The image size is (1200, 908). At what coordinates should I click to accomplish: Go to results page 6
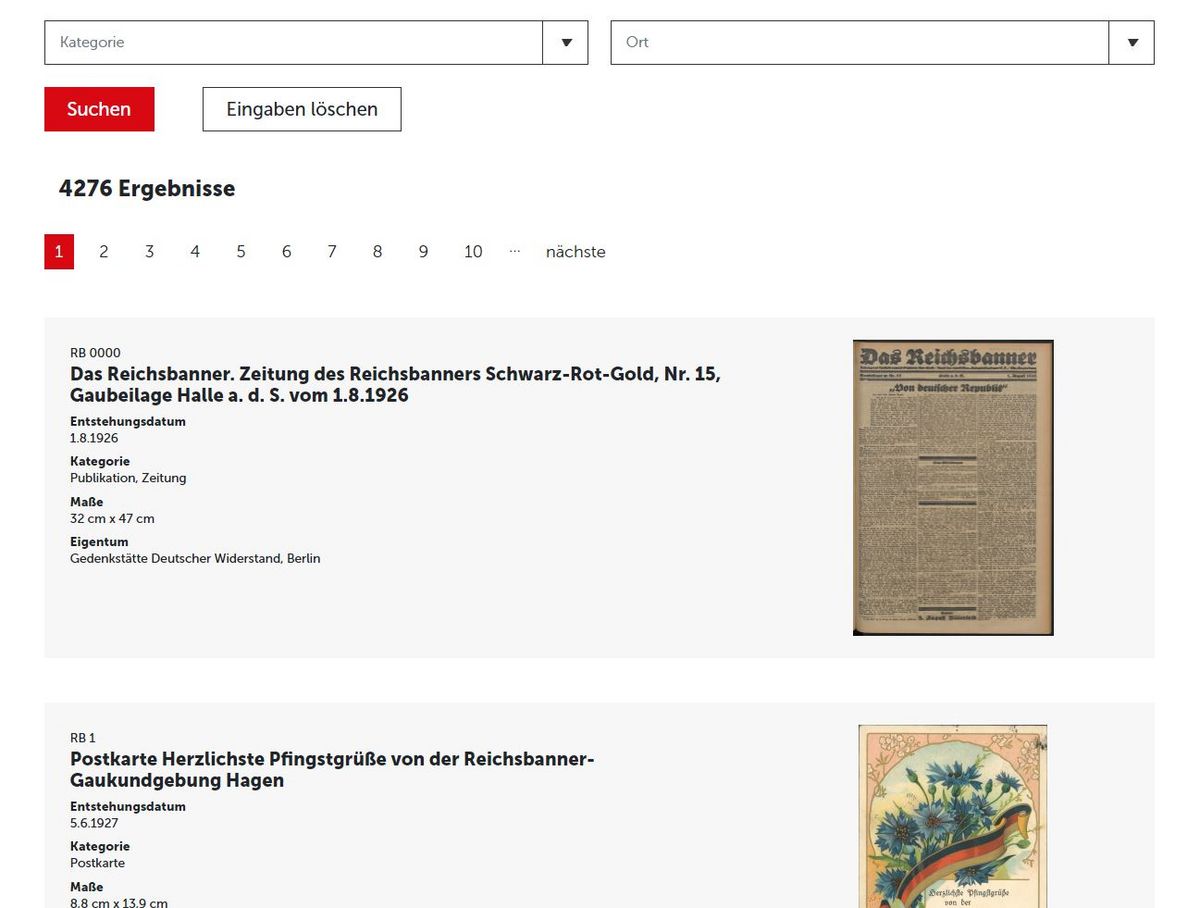286,252
